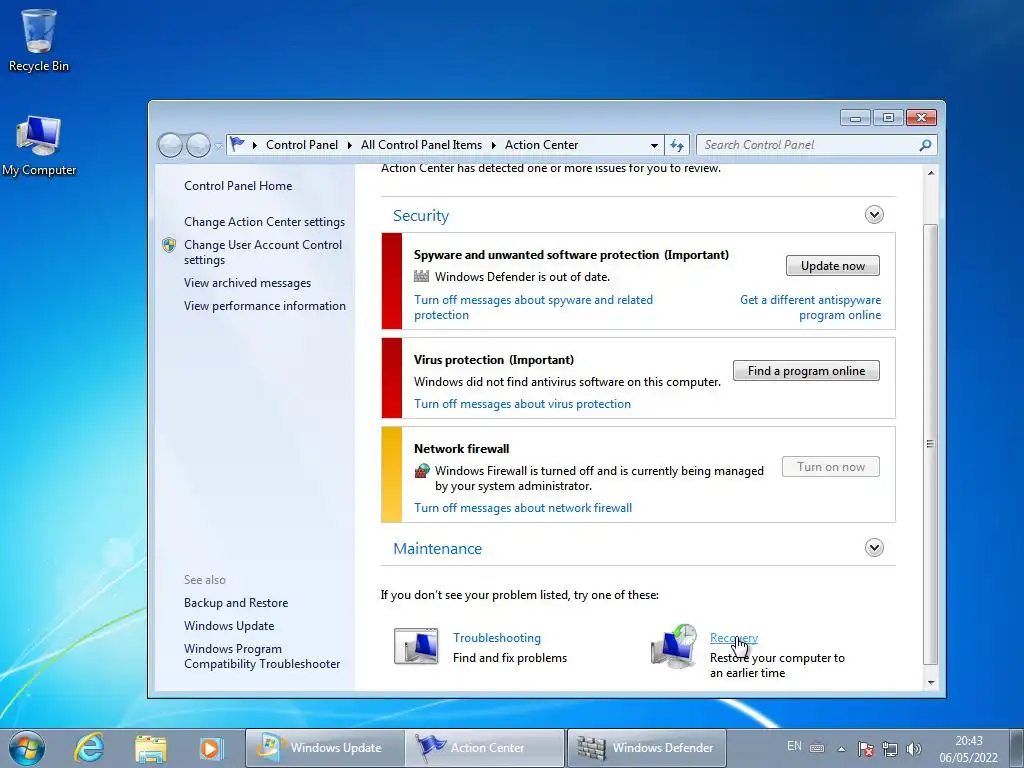Click the scrollbar down arrow
Screen dimensions: 1024x768
click(x=931, y=683)
